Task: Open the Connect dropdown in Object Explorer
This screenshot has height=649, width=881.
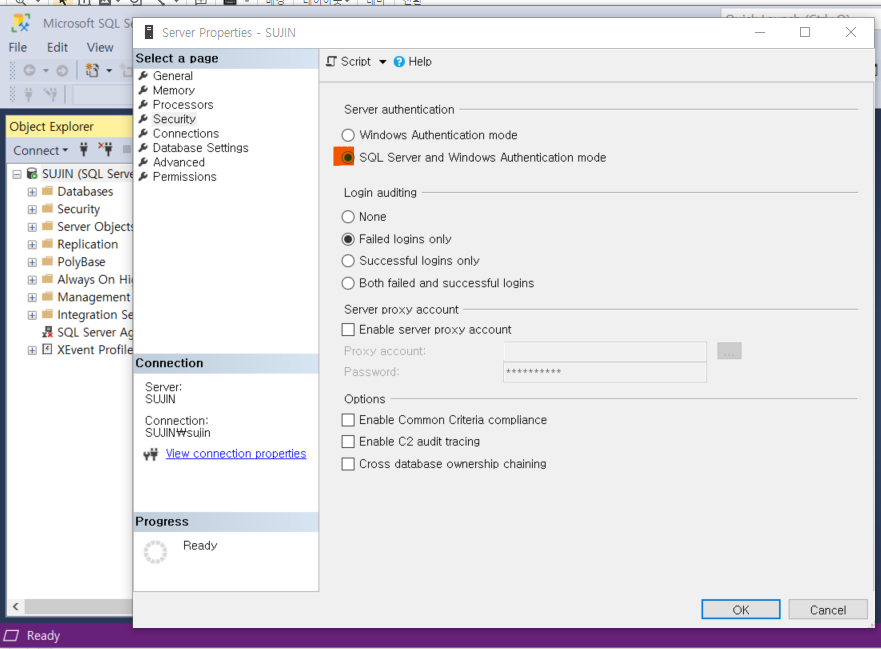Action: tap(40, 151)
